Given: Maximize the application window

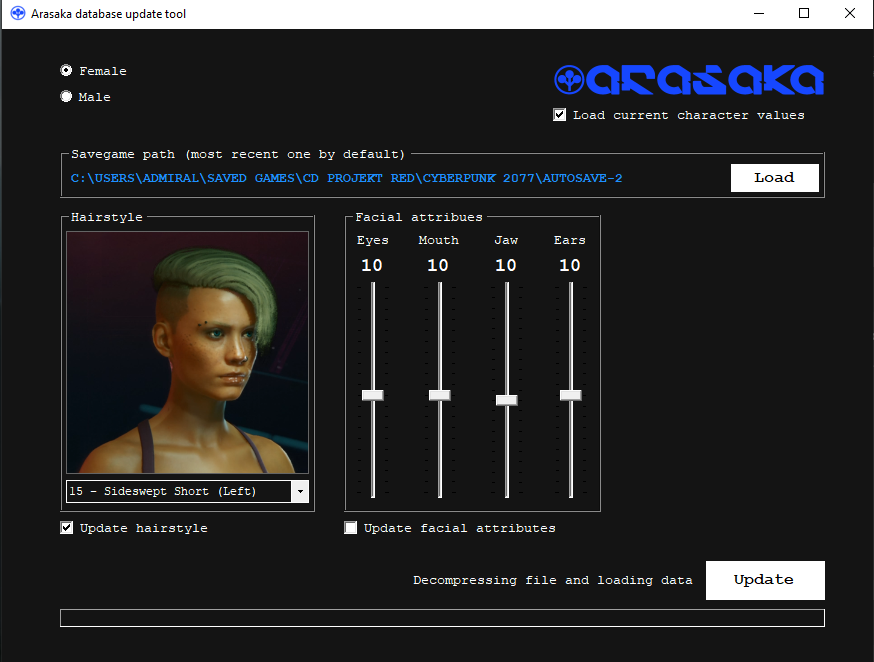Looking at the screenshot, I should coord(804,13).
